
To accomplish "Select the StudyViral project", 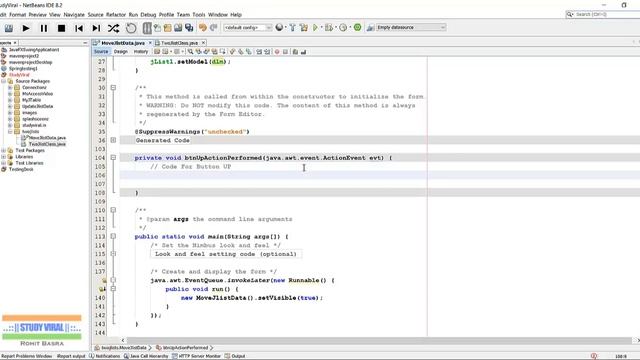I will (x=19, y=75).
